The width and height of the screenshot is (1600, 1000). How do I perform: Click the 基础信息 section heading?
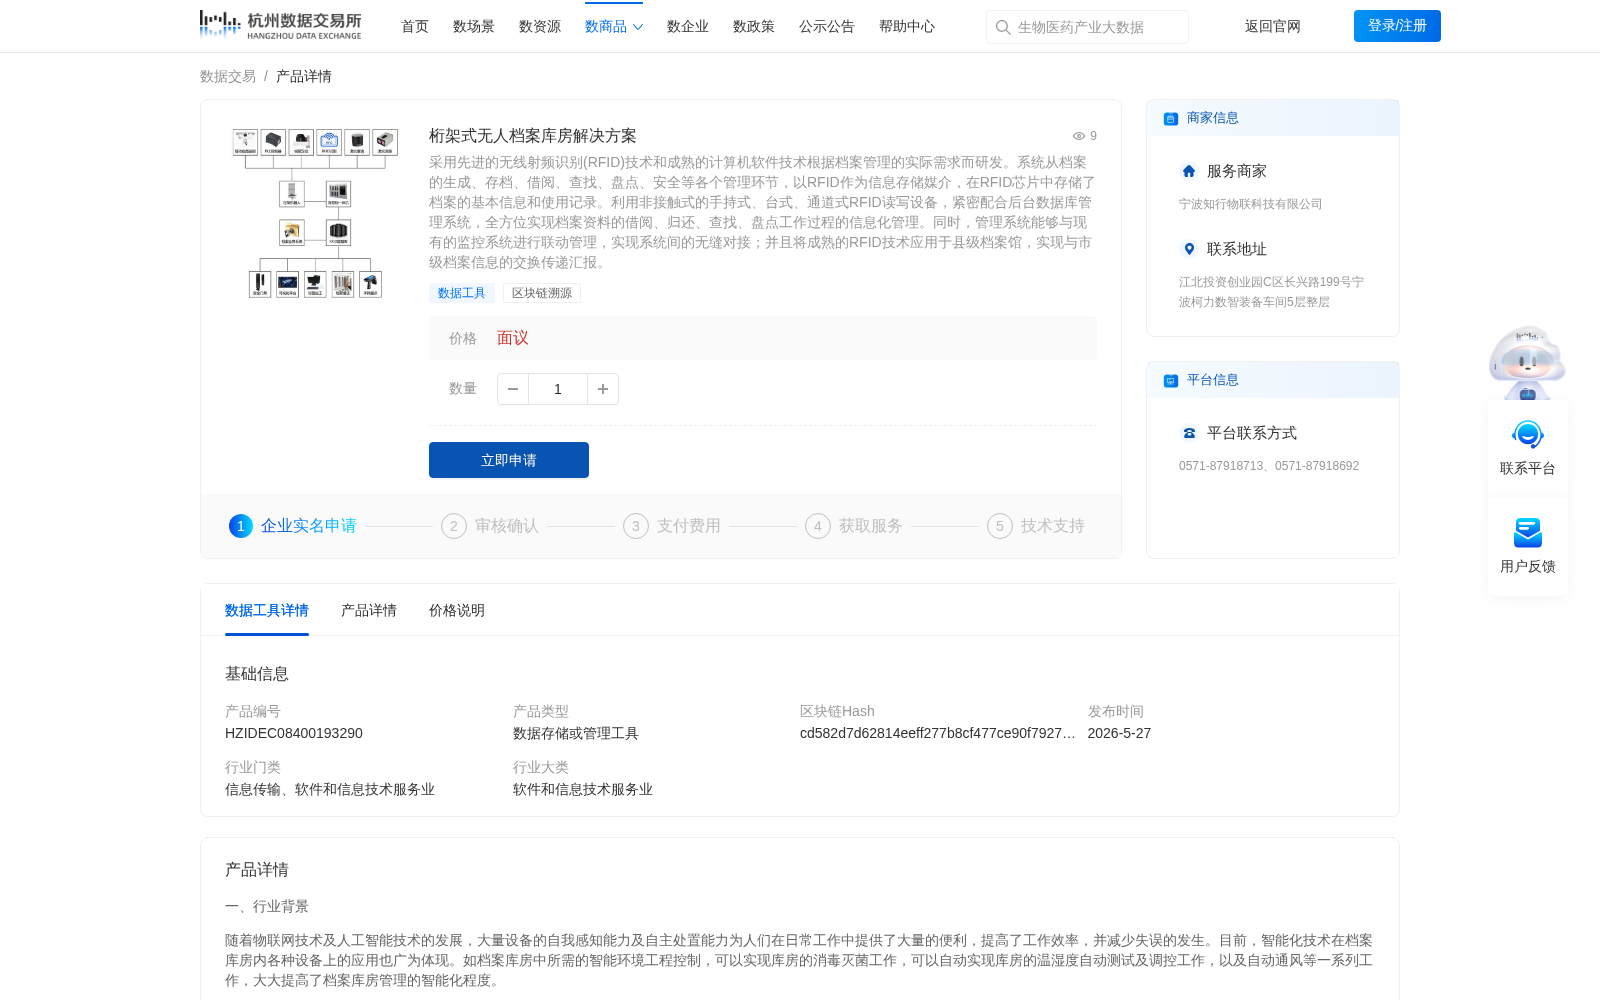coord(257,674)
